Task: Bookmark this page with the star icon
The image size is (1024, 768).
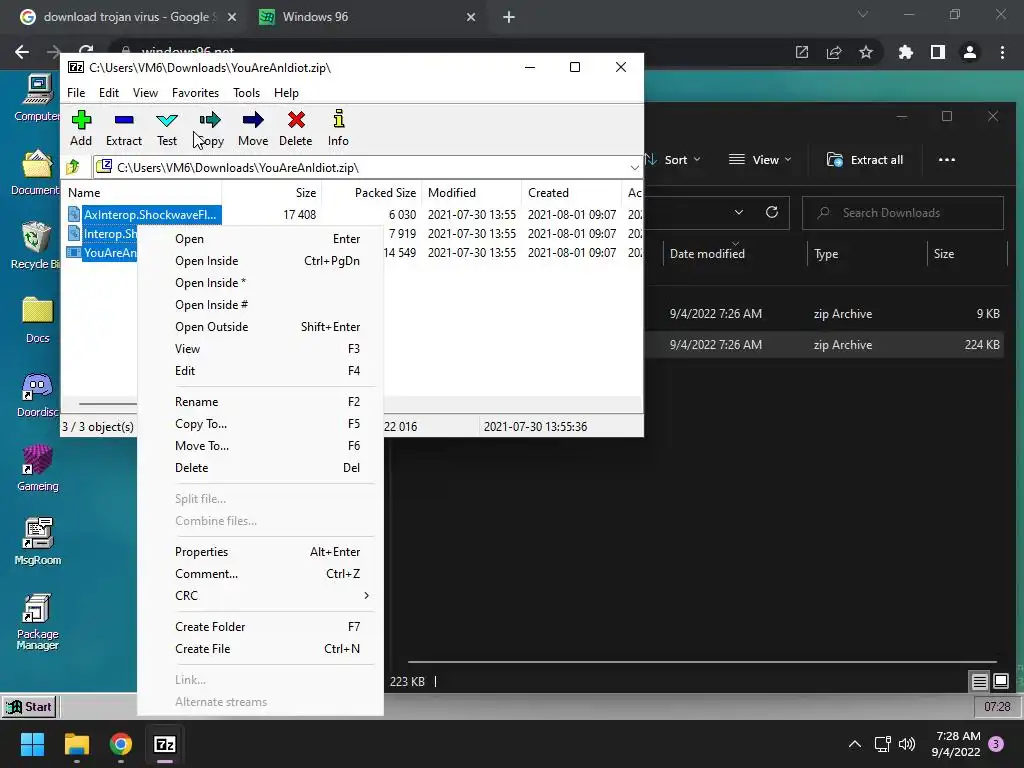Action: [866, 52]
